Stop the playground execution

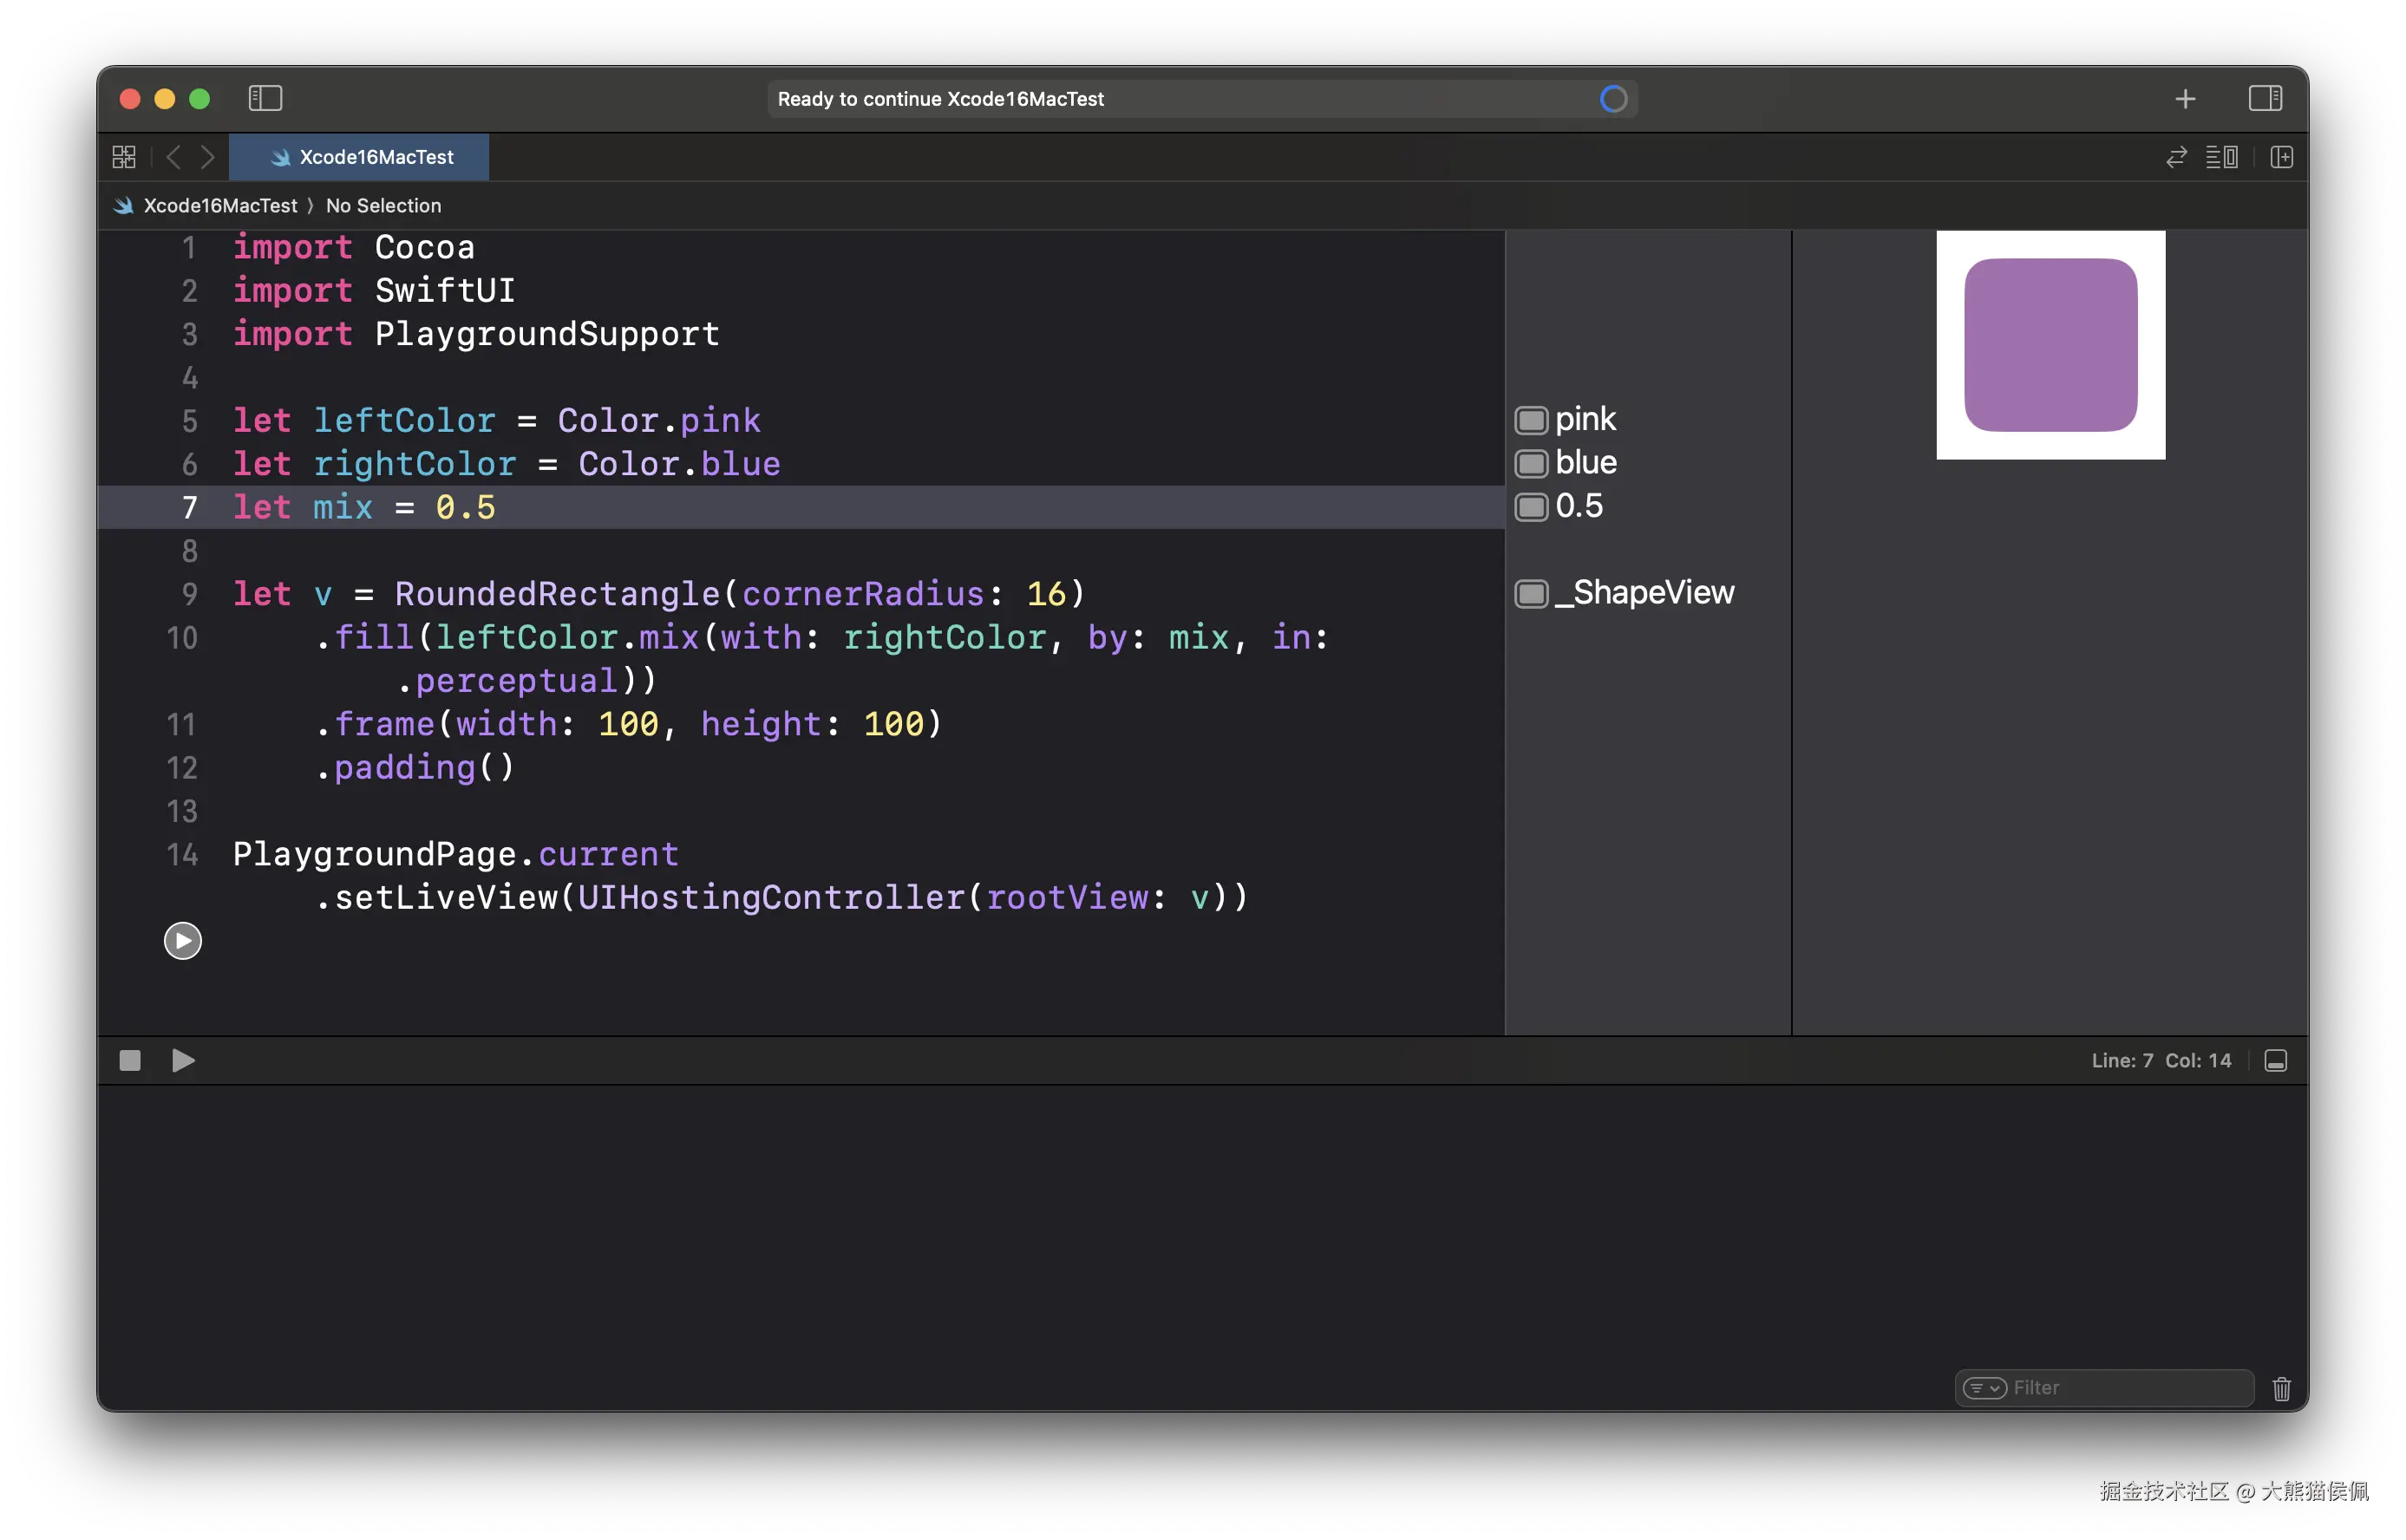[130, 1060]
